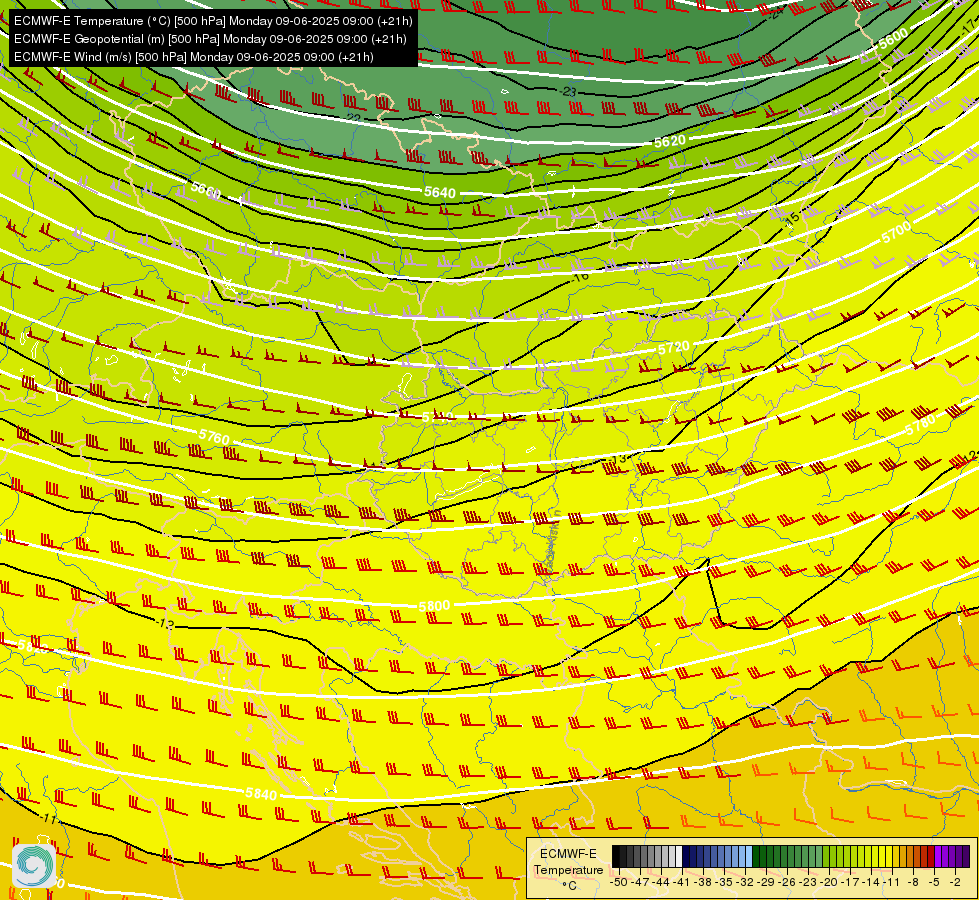The image size is (979, 900).
Task: Click the 5700 geopotential contour label
Action: 897,232
